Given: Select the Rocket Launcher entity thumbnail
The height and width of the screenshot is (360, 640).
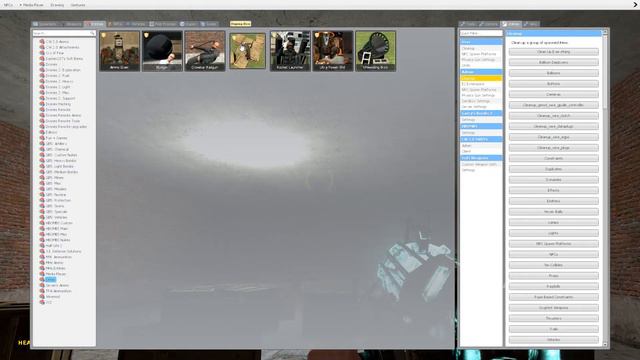Looking at the screenshot, I should (290, 51).
